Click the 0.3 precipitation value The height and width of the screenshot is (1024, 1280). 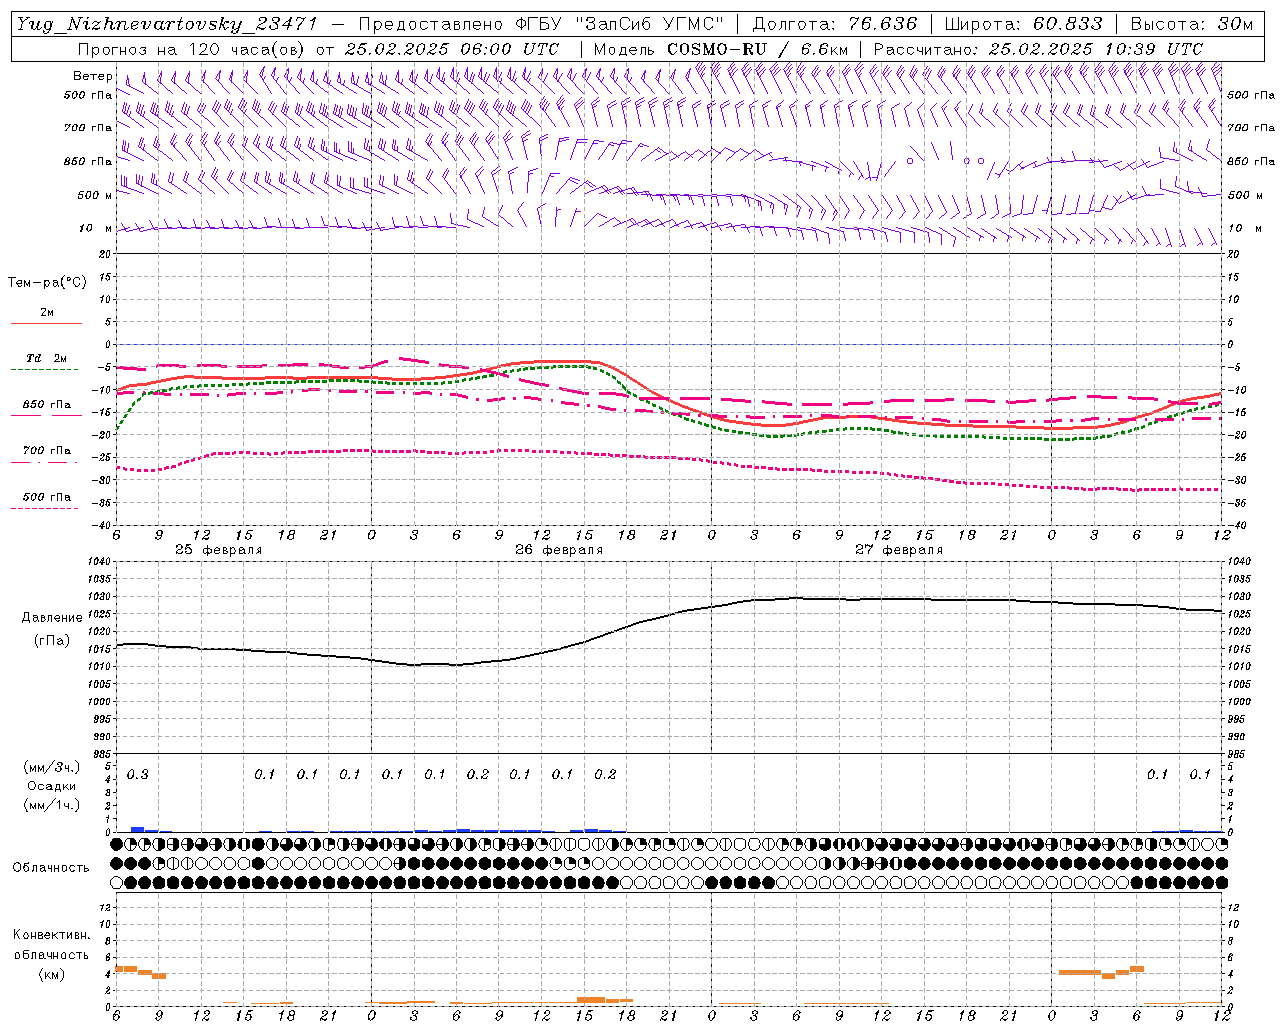pyautogui.click(x=138, y=775)
